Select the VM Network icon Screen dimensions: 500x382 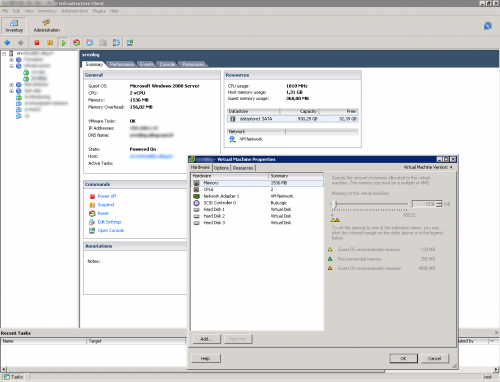point(232,139)
